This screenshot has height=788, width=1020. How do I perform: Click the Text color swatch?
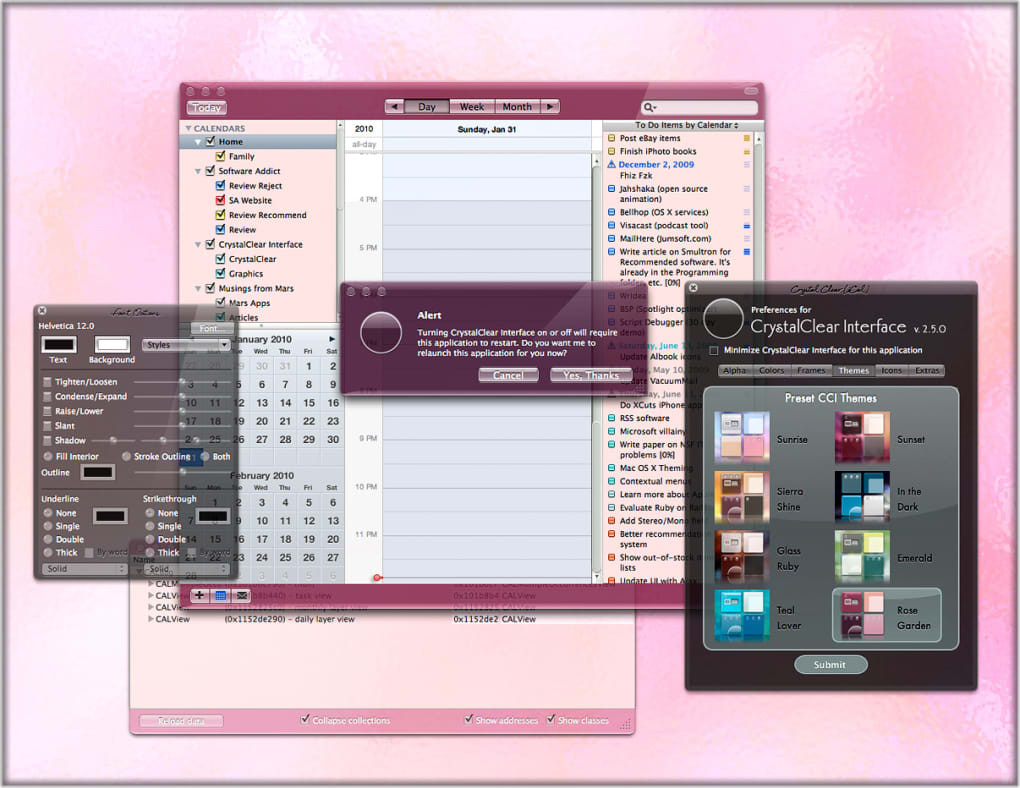coord(59,344)
